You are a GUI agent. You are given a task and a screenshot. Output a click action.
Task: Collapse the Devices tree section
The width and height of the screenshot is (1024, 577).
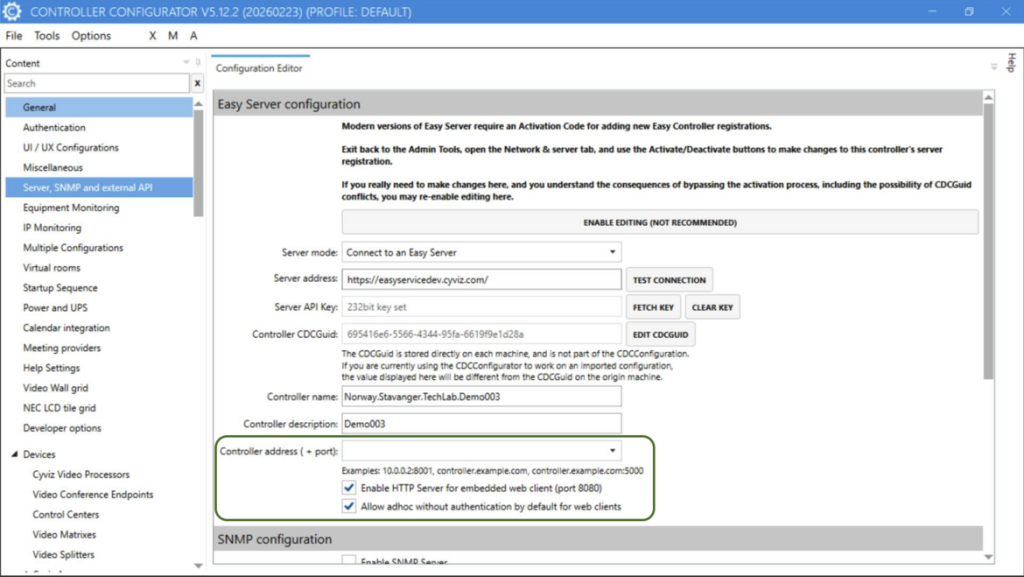coord(14,455)
